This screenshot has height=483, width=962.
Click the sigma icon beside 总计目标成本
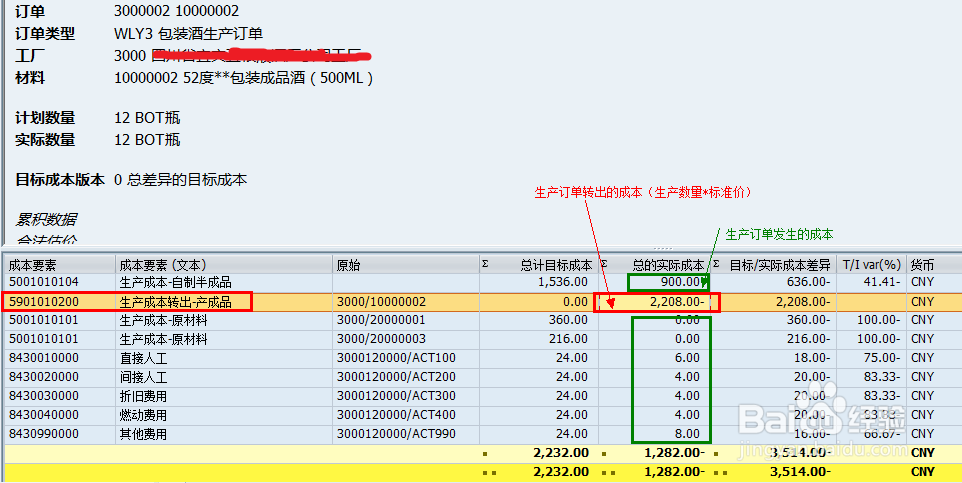(485, 265)
